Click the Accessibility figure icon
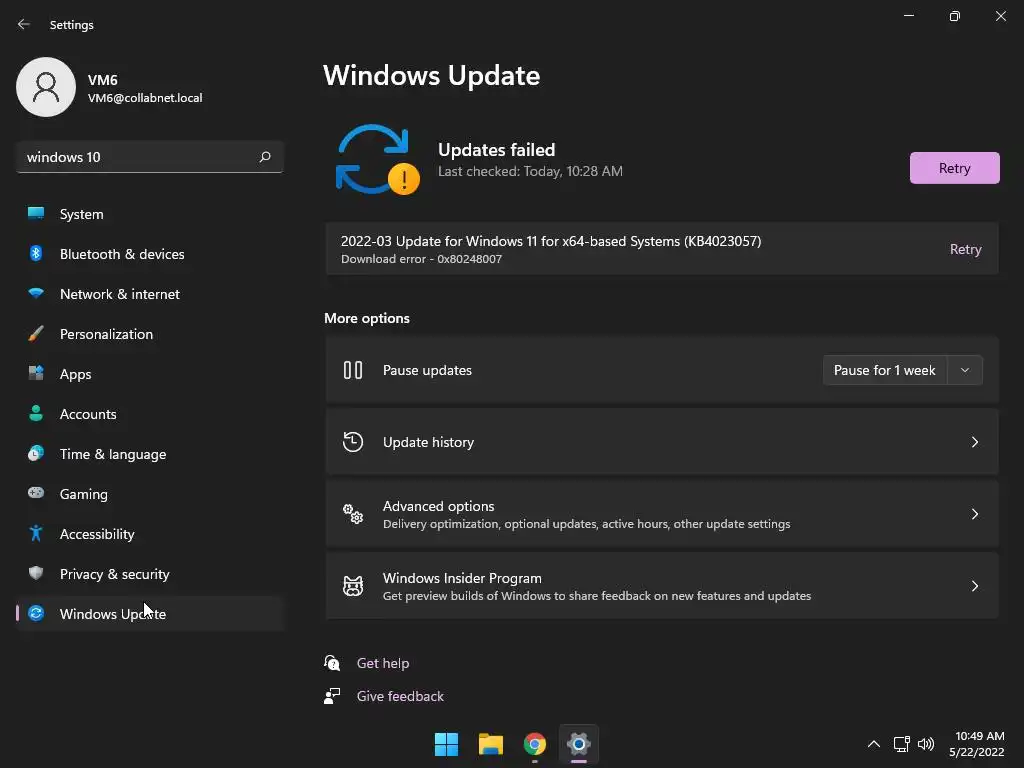The height and width of the screenshot is (768, 1024). (x=36, y=534)
